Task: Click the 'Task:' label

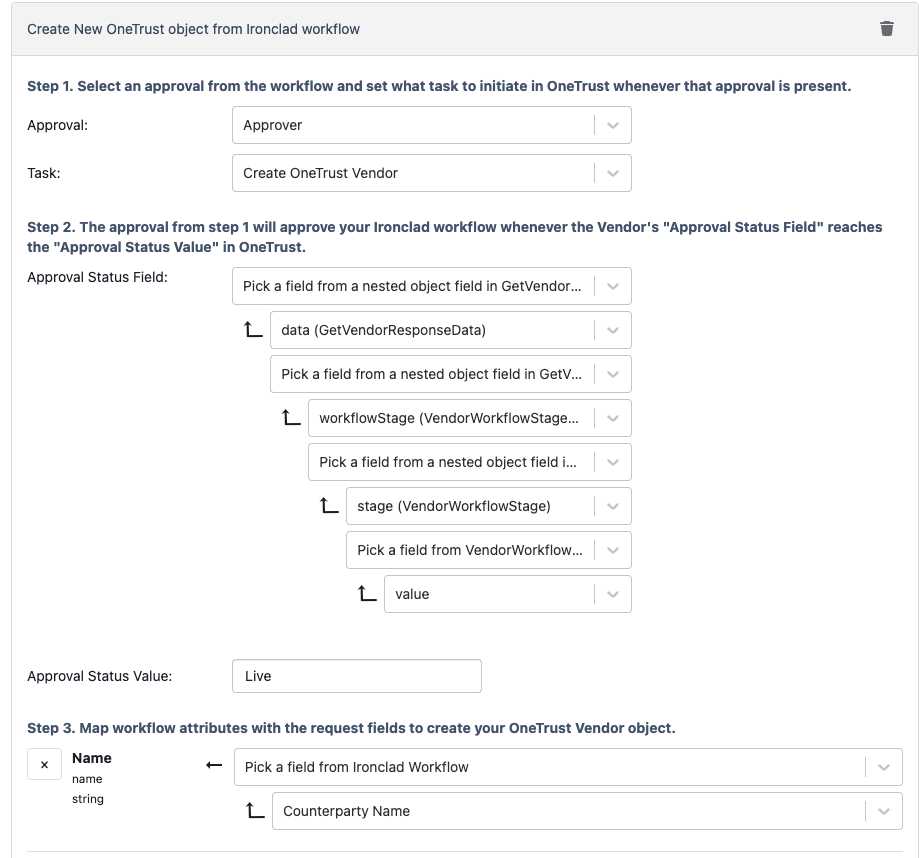Action: tap(44, 173)
